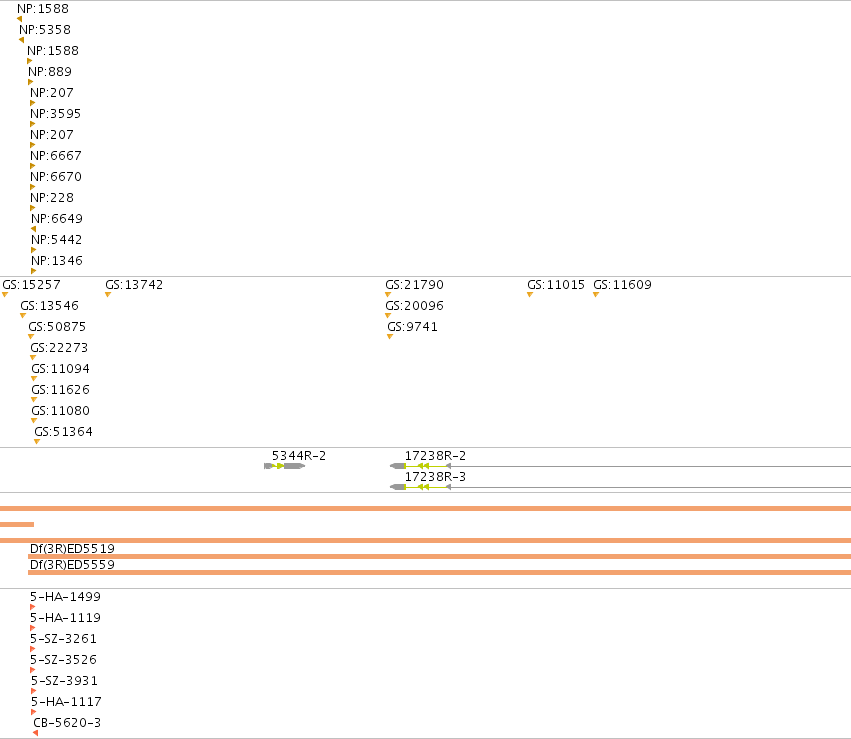
Task: Click the down triangle under GS:15257
Action: (x=5, y=295)
